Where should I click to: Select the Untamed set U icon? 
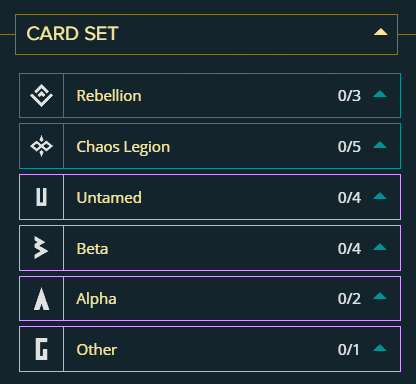(41, 197)
